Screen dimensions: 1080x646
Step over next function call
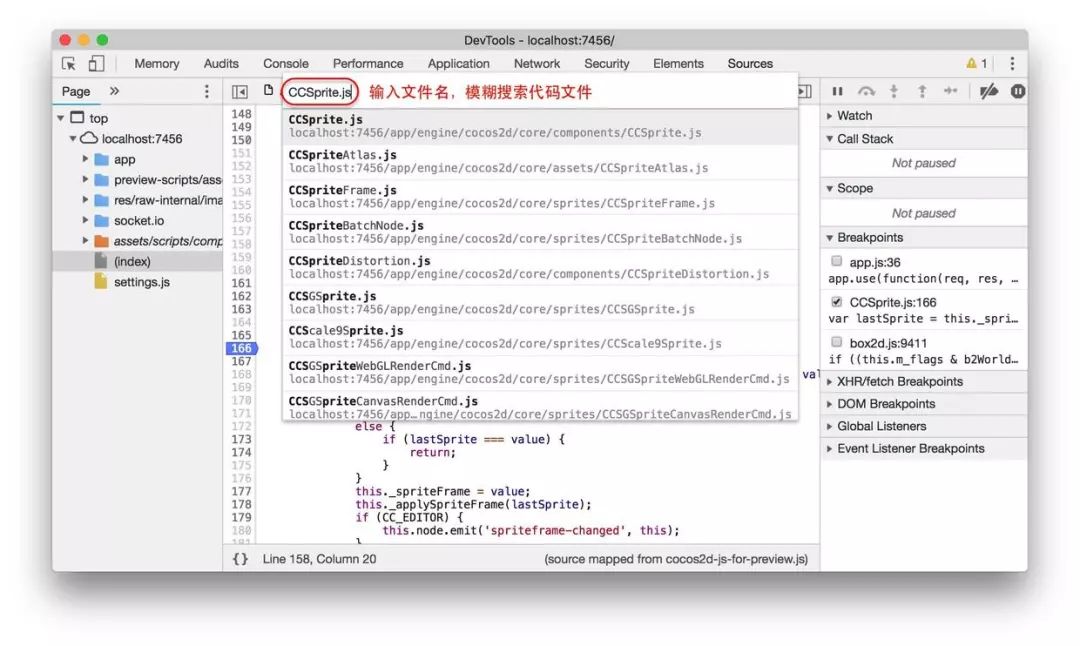866,91
